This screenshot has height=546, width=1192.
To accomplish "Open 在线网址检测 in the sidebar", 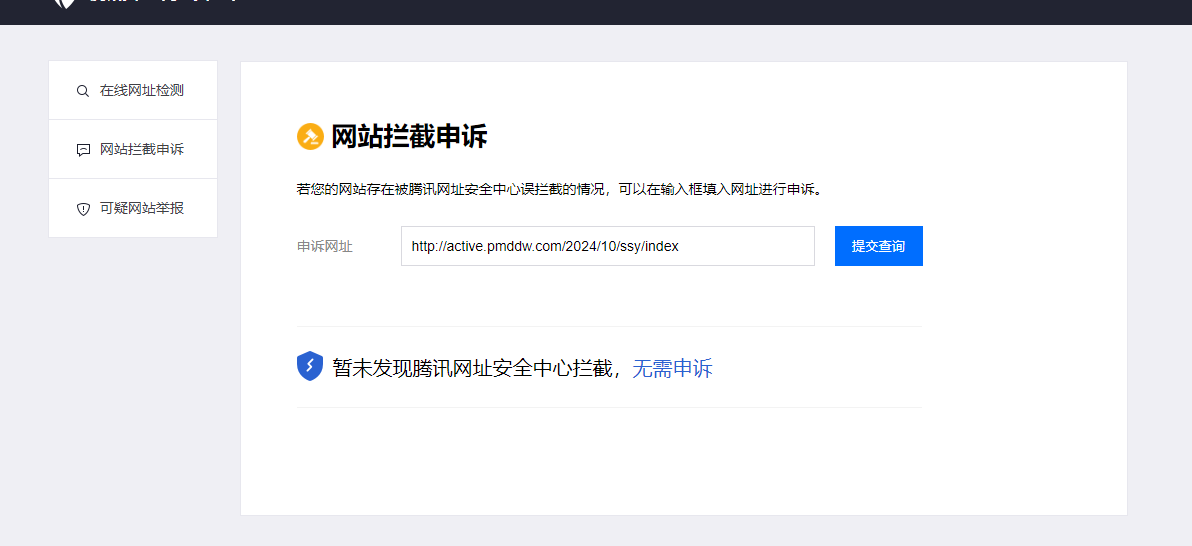I will pyautogui.click(x=133, y=90).
